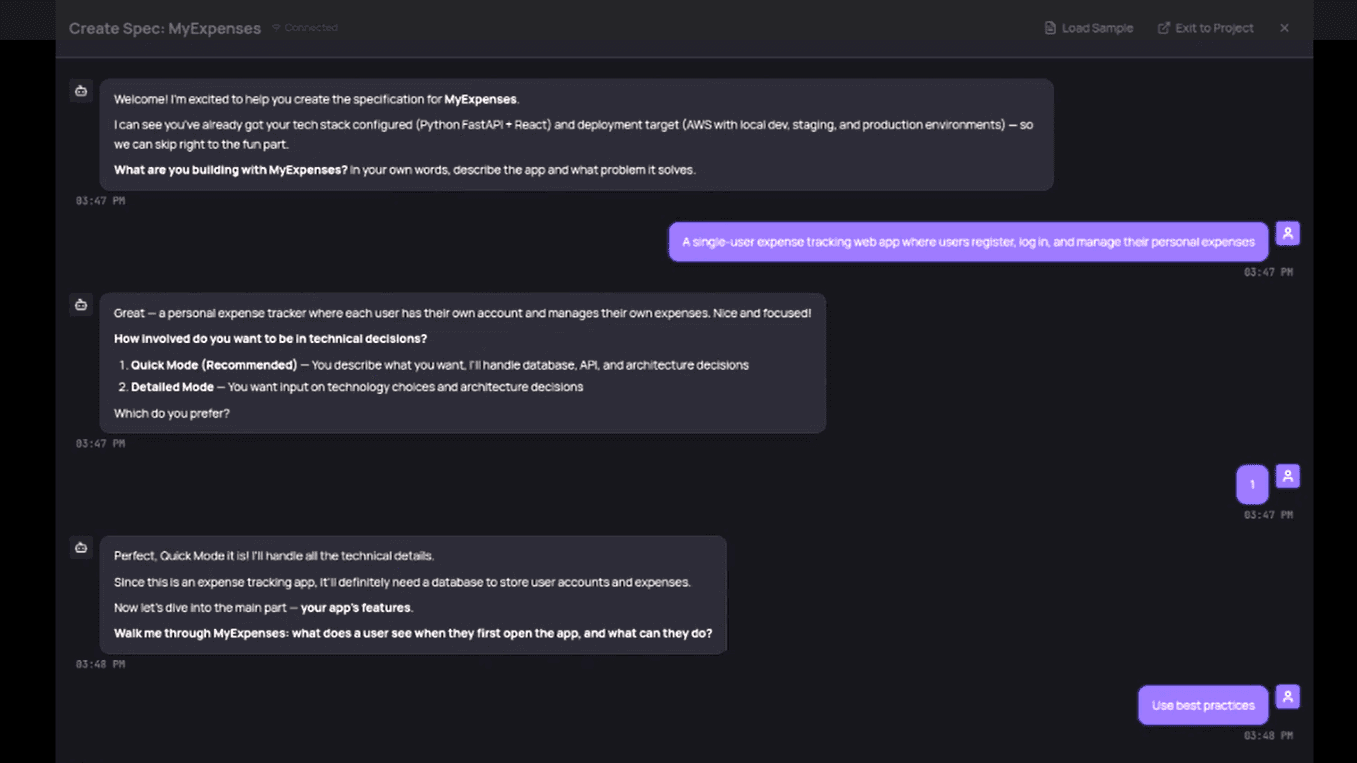Click the "Walk me through MyExpenses" question text

(x=413, y=633)
